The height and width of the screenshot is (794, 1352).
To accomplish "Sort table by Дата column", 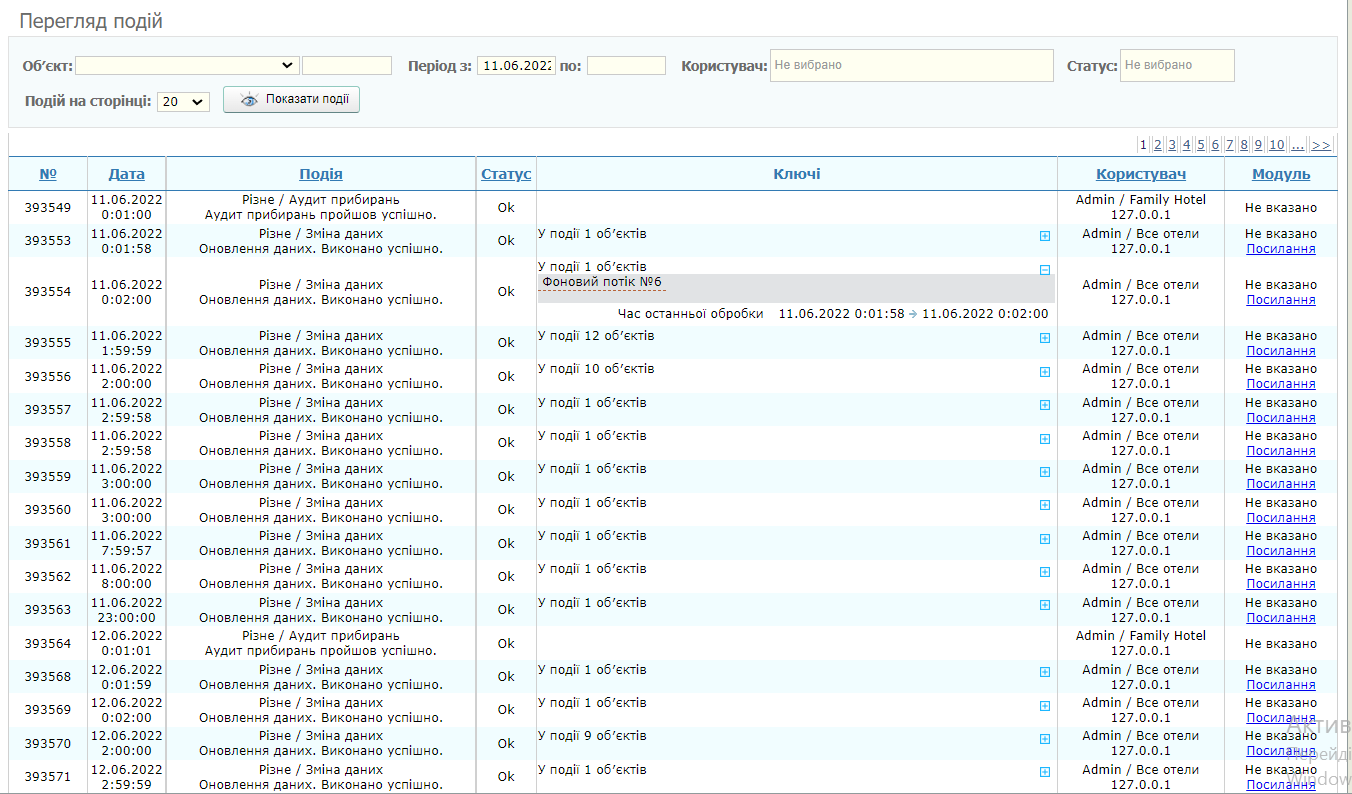I will point(126,174).
